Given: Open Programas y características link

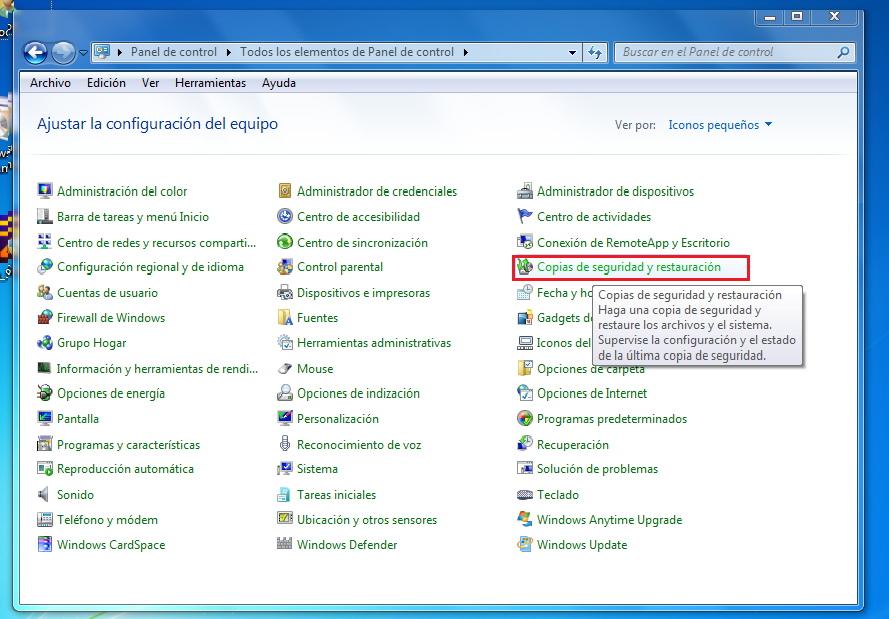Looking at the screenshot, I should point(128,445).
